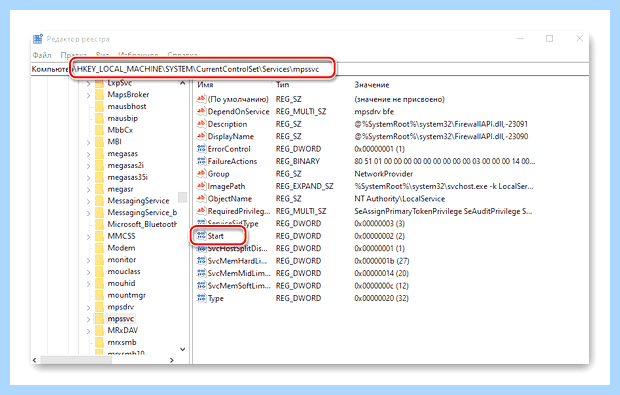Image resolution: width=620 pixels, height=395 pixels.
Task: Click the mountmgr folder icon
Action: click(x=99, y=295)
